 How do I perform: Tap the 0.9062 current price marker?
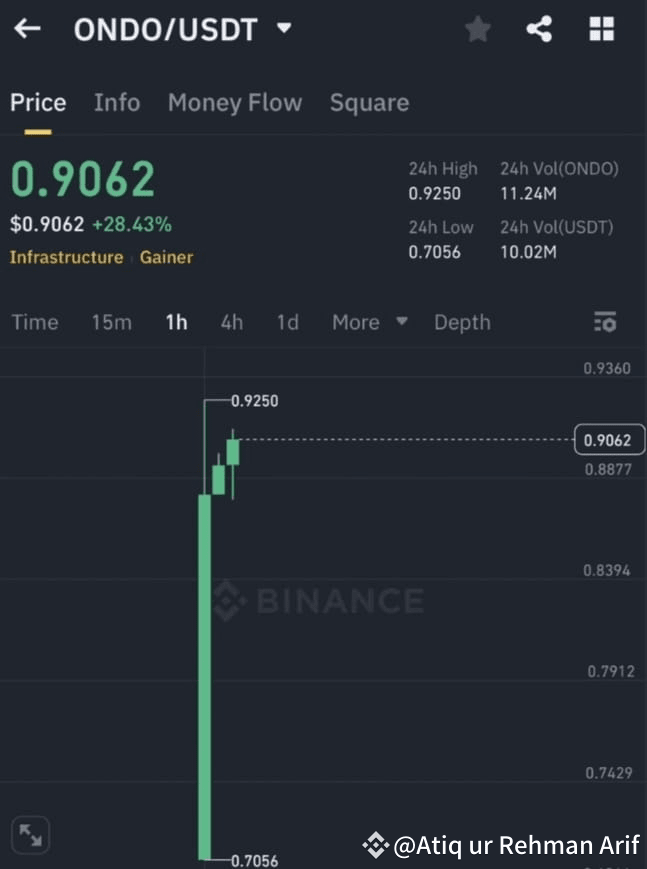[609, 440]
